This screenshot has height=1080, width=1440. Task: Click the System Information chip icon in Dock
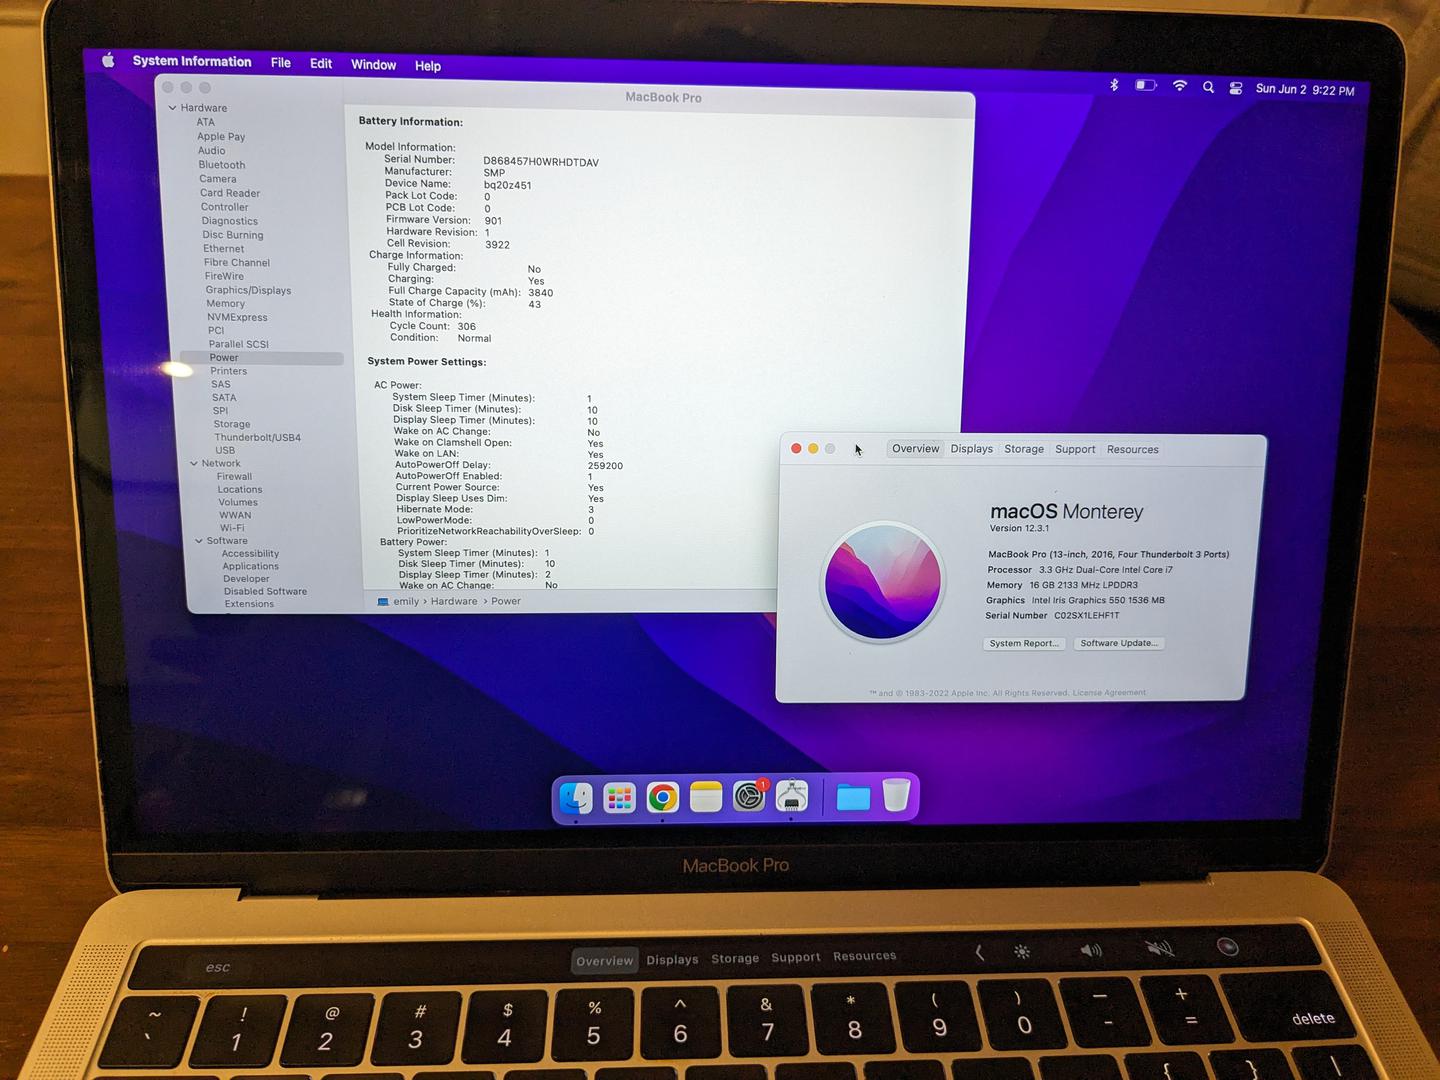(792, 796)
